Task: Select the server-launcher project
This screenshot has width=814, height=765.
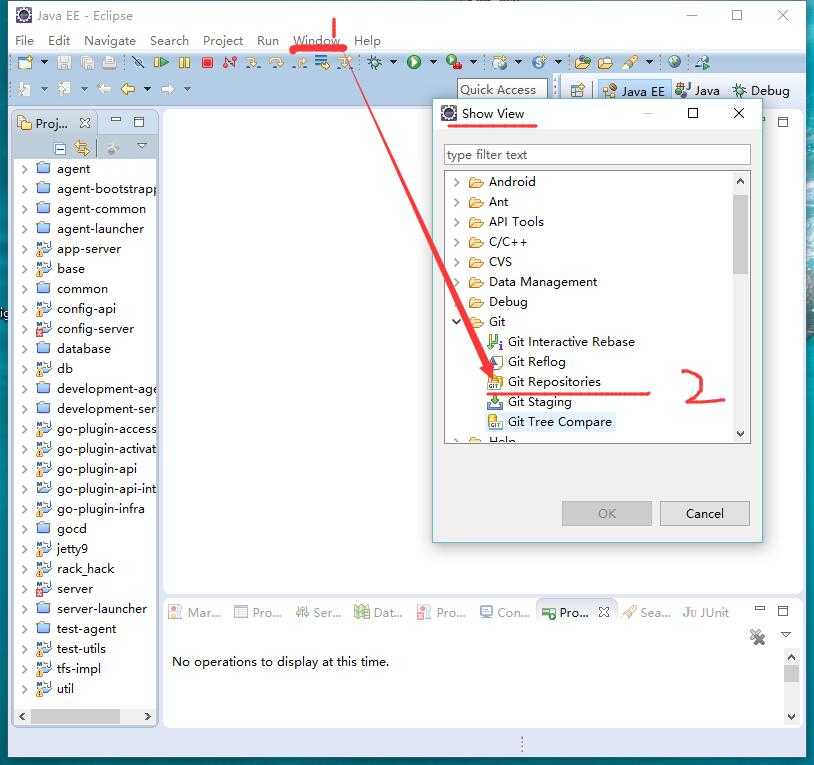Action: (x=102, y=609)
